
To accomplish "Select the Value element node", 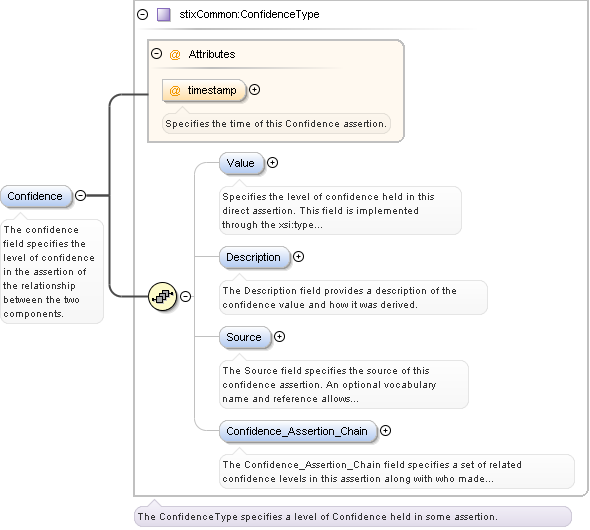I will [242, 163].
